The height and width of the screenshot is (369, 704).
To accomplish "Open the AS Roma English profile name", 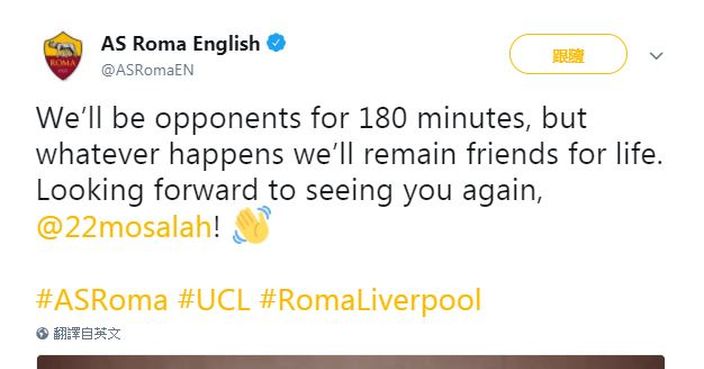I will (x=180, y=44).
